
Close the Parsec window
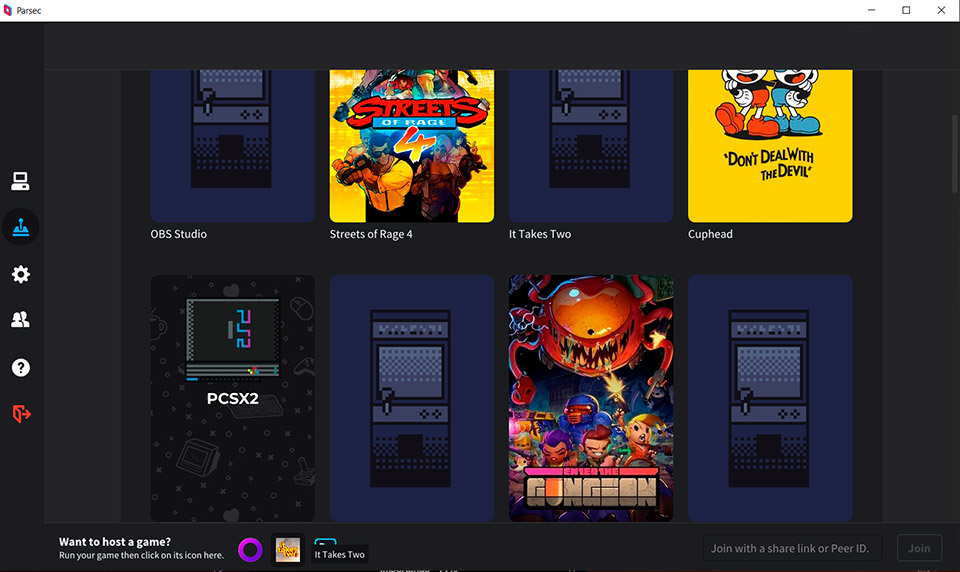(x=942, y=10)
